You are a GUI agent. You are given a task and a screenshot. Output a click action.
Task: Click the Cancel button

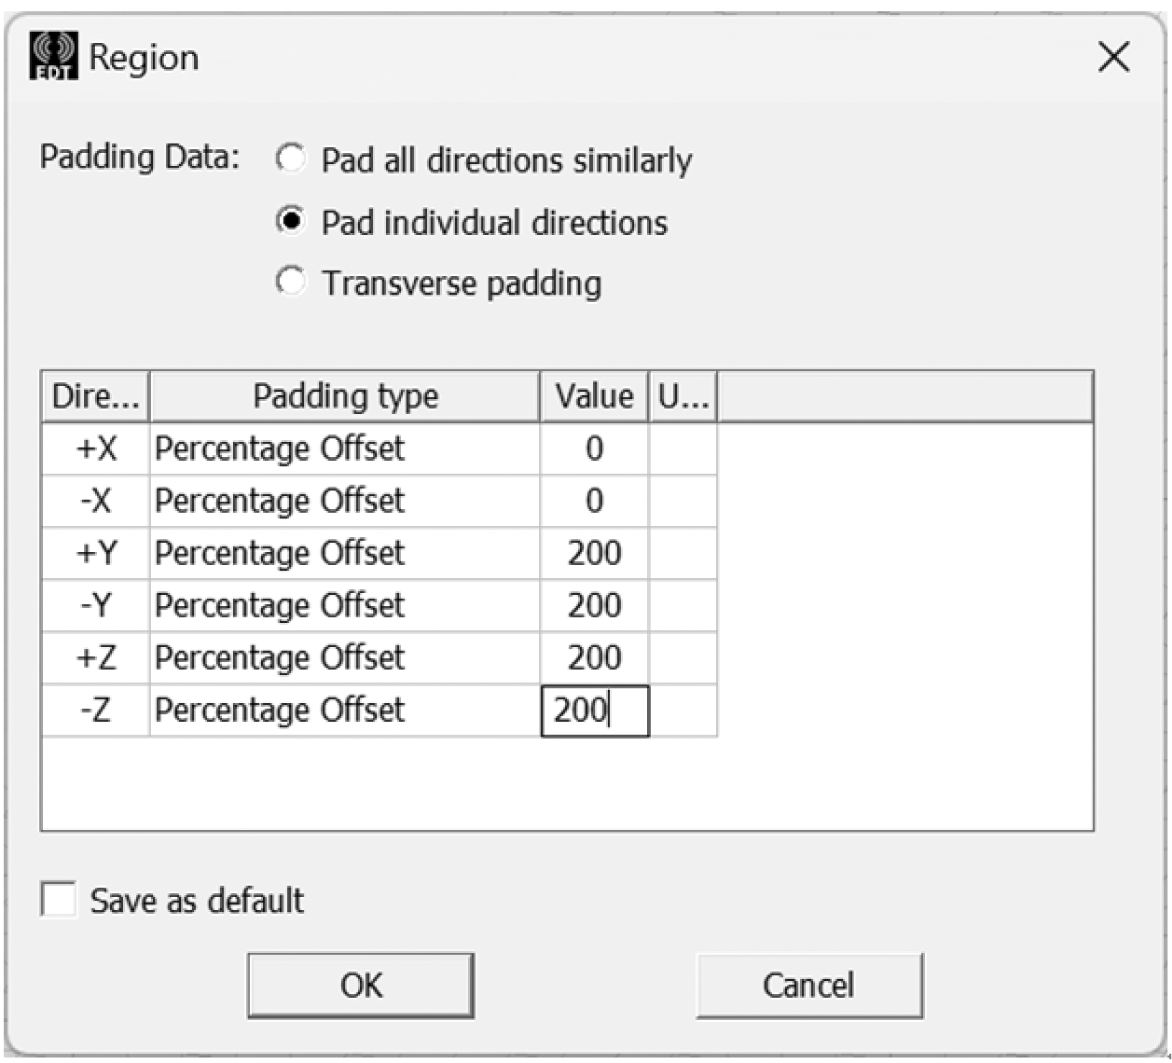809,985
